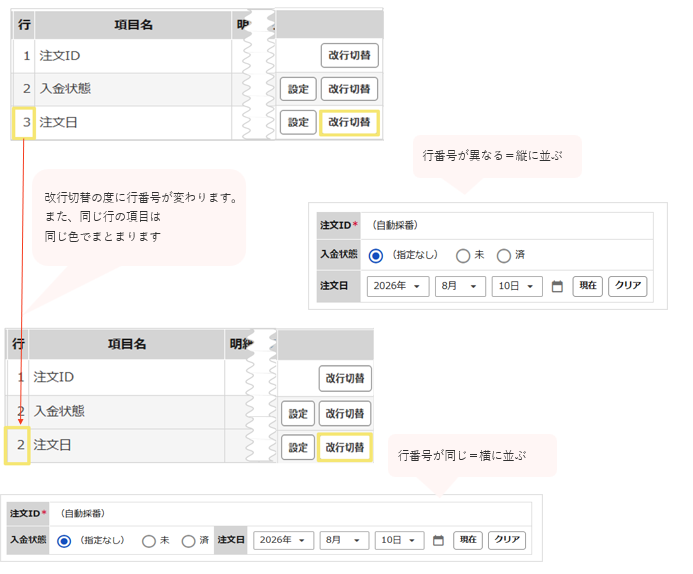Click 改行切替 for 注文ID in bottom table
The height and width of the screenshot is (574, 693).
pos(345,379)
